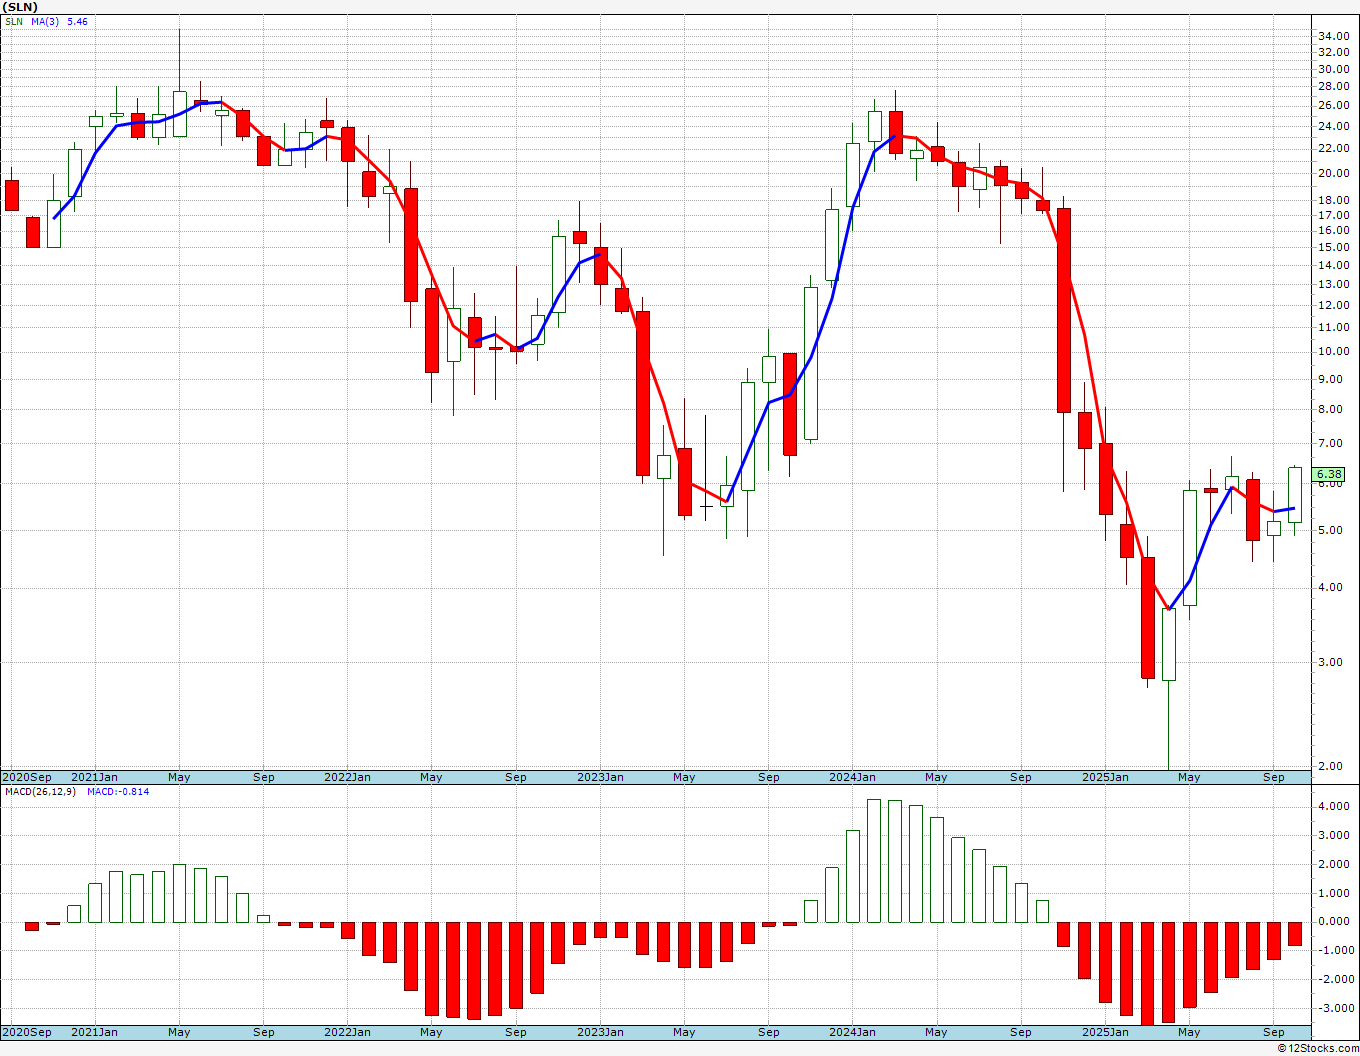Viewport: 1360px width, 1056px height.
Task: Select the 2.000 MACD axis label
Action: pyautogui.click(x=1335, y=865)
